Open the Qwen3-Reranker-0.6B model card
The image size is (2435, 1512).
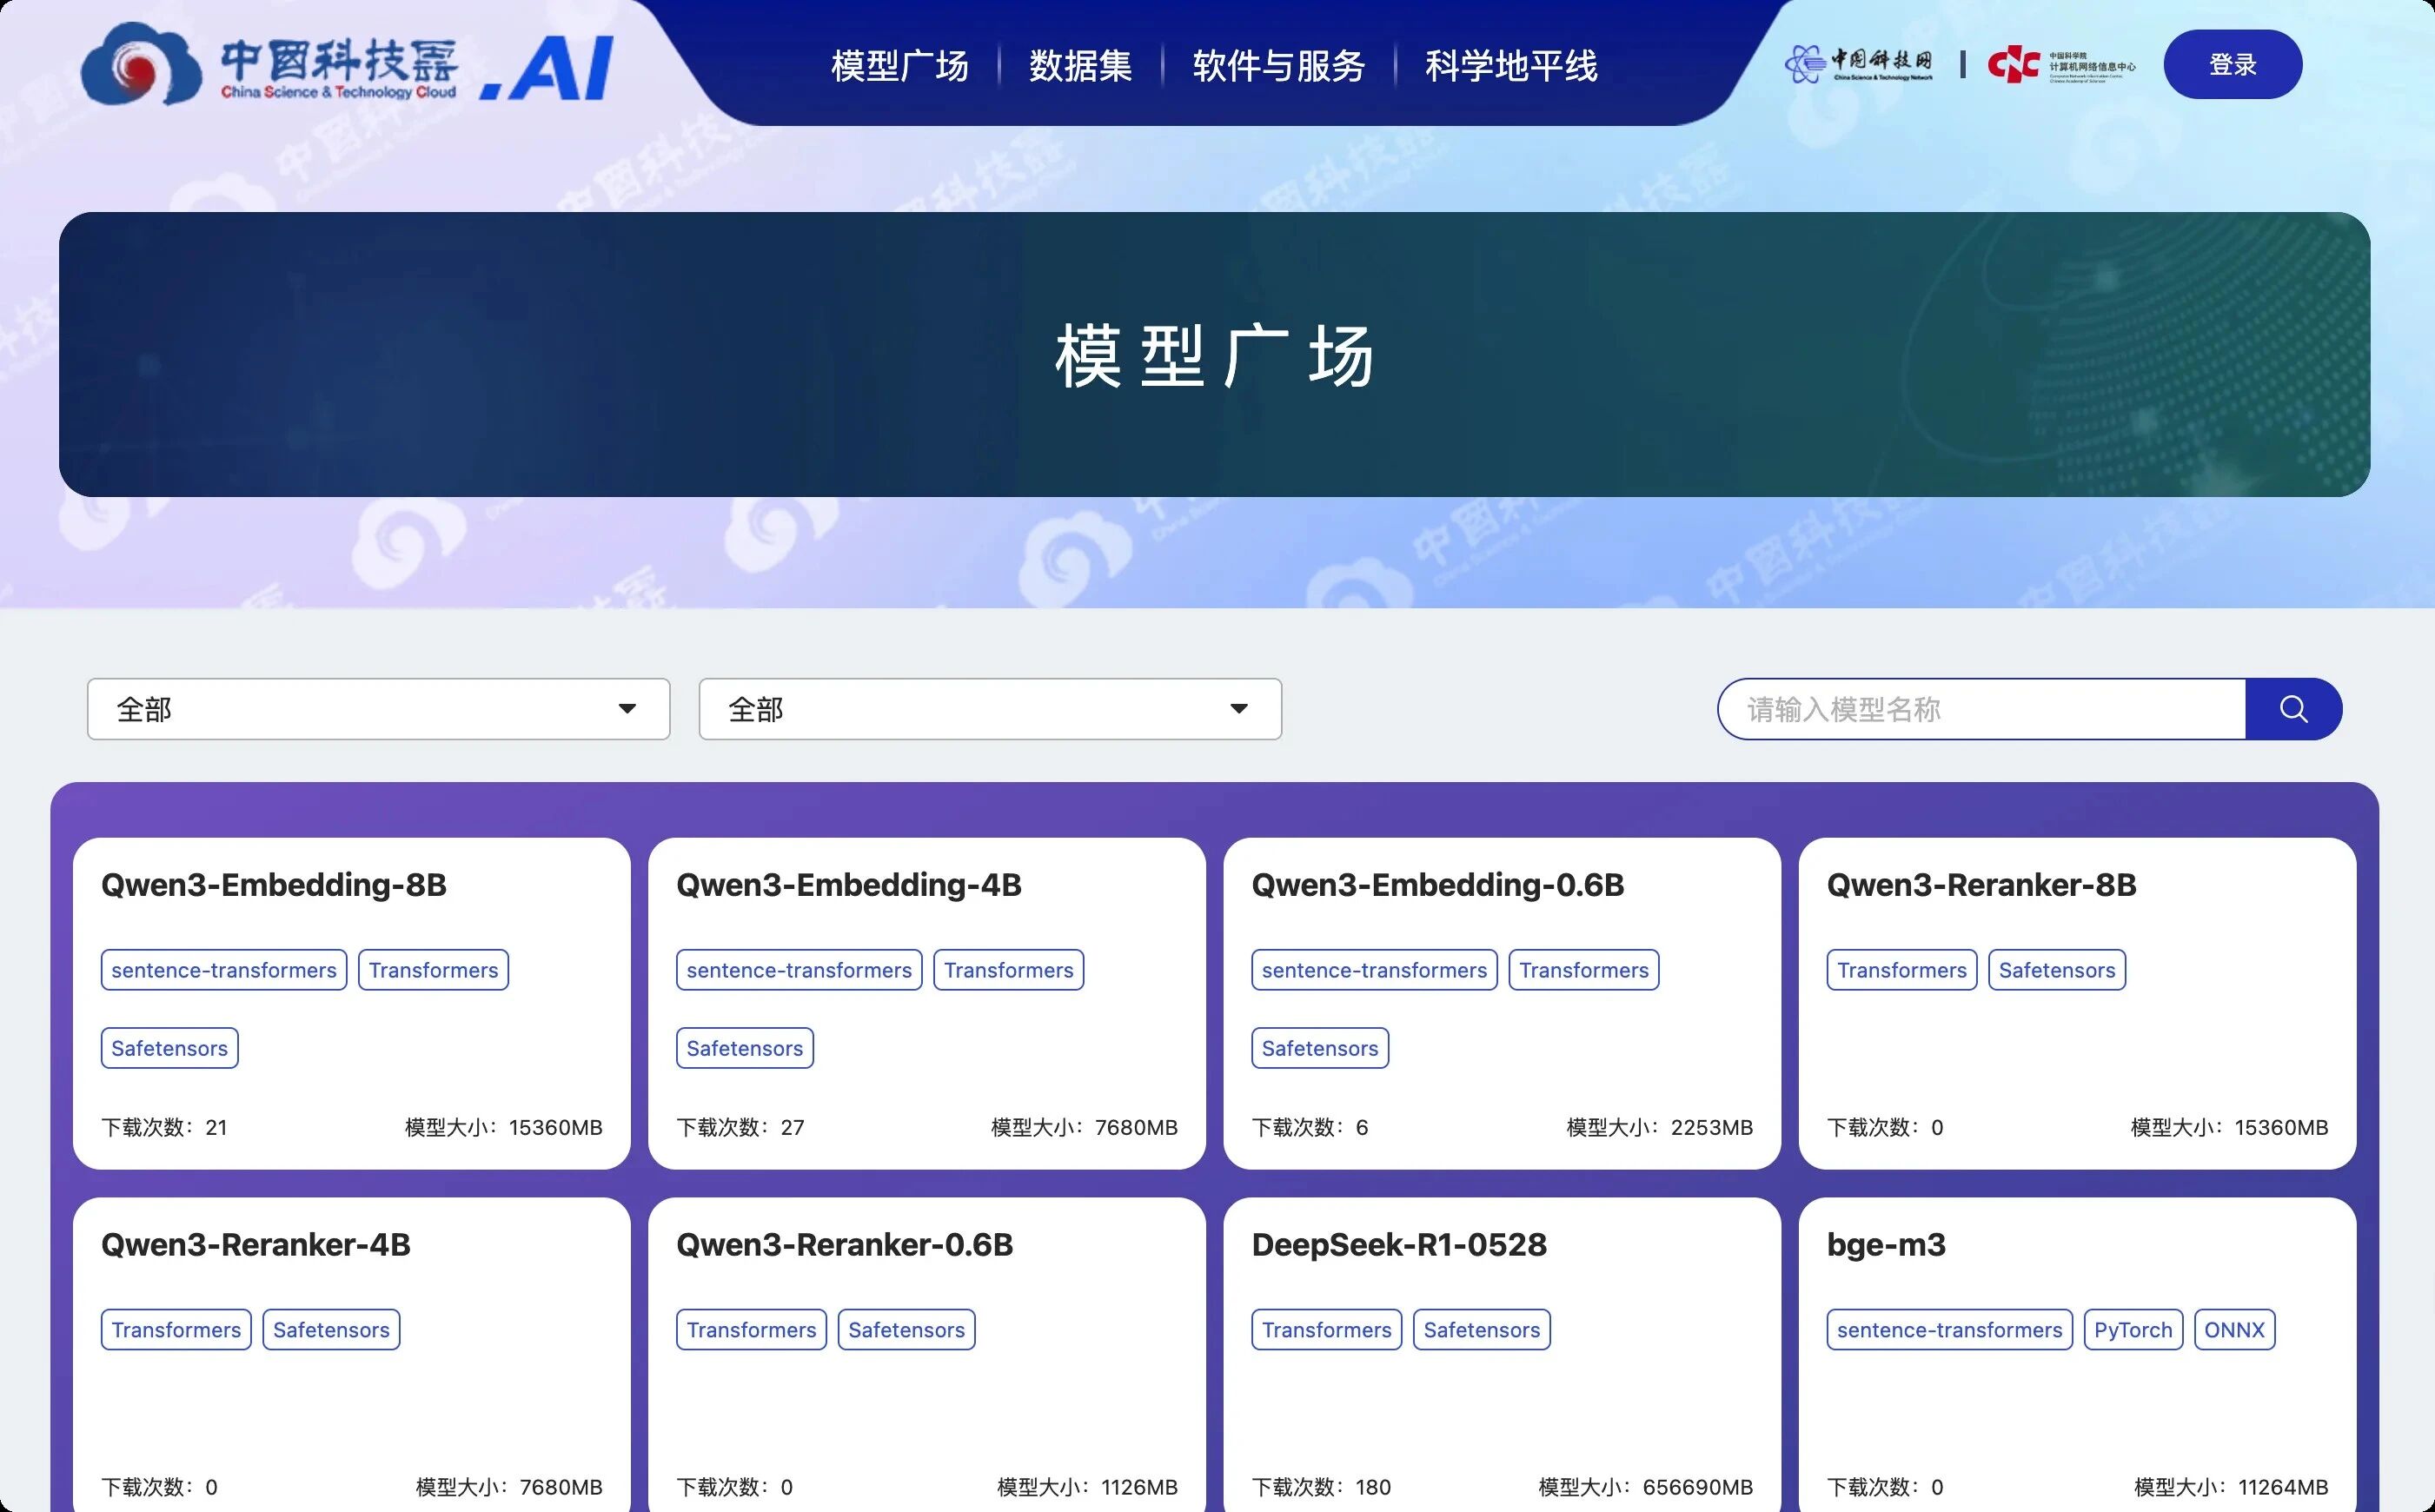[x=927, y=1355]
